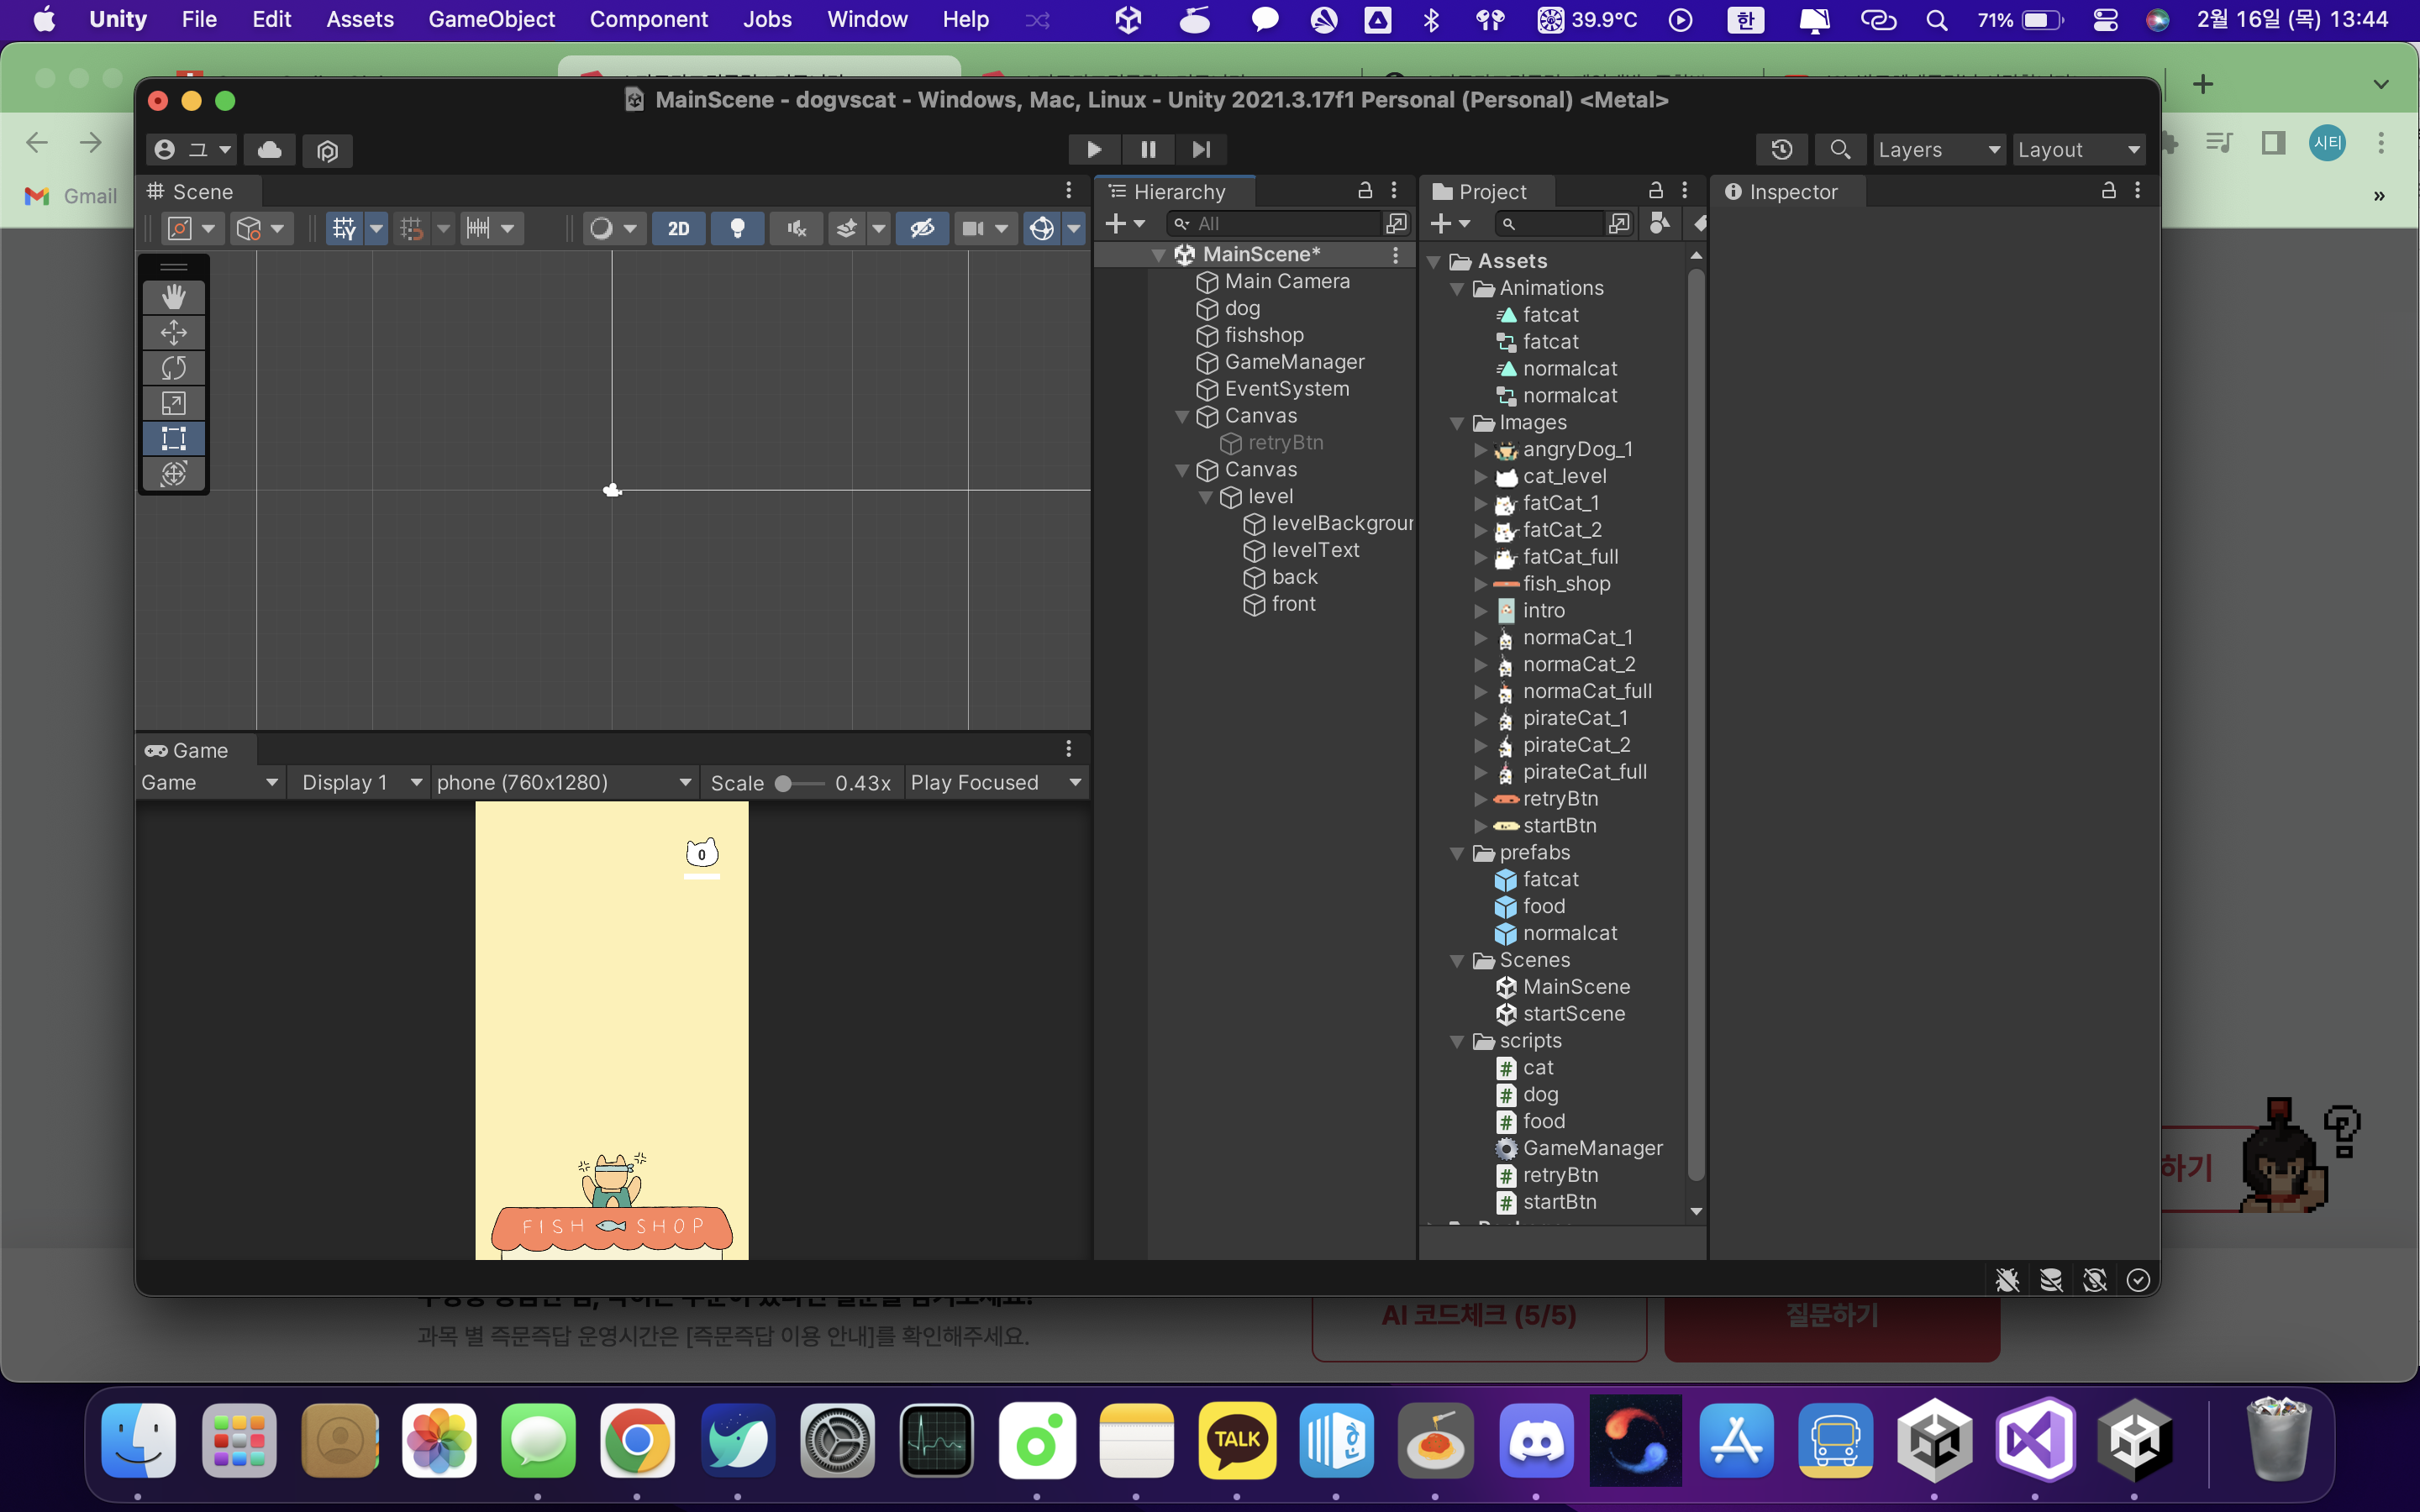Select the Hand (View) tool

(174, 297)
